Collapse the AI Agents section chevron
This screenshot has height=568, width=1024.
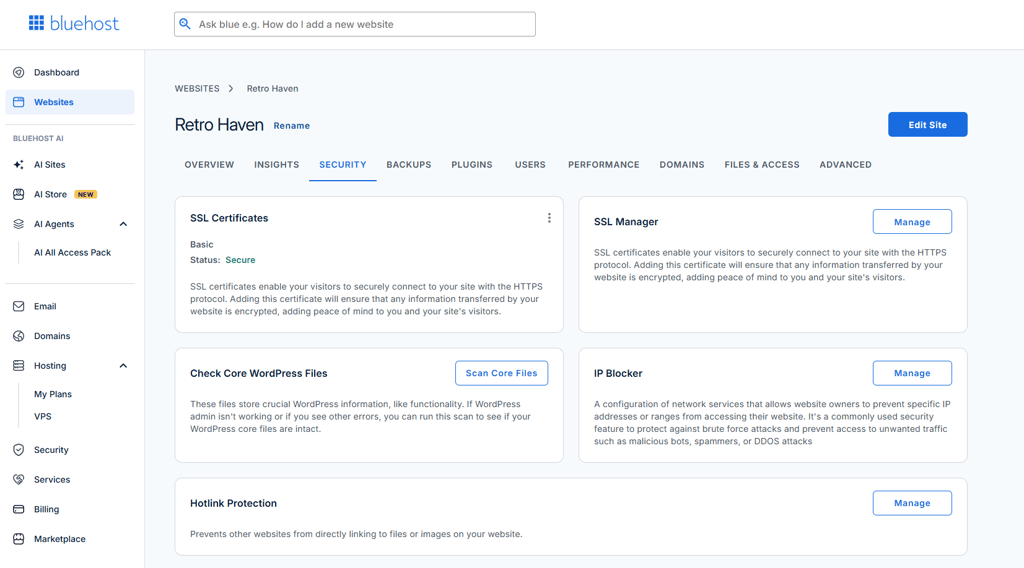click(x=123, y=224)
